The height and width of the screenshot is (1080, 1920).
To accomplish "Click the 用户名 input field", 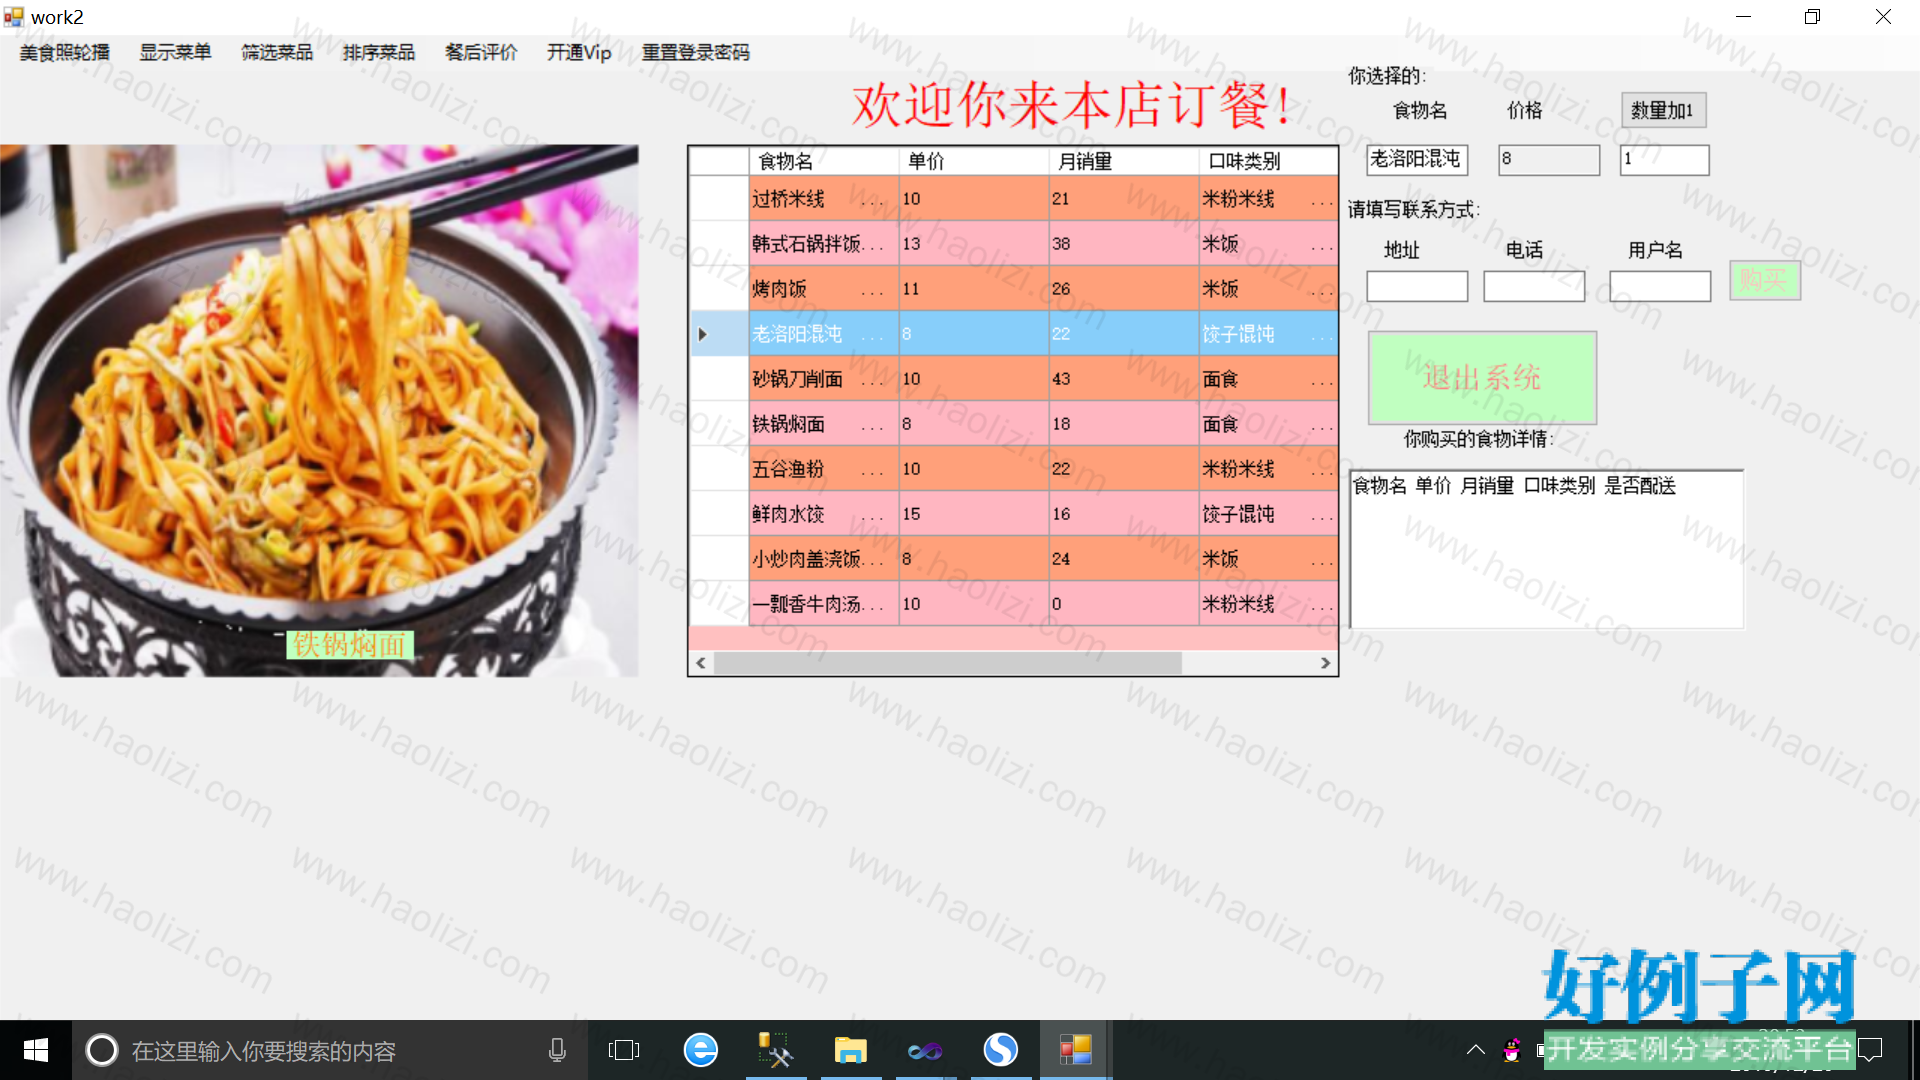I will pos(1660,287).
